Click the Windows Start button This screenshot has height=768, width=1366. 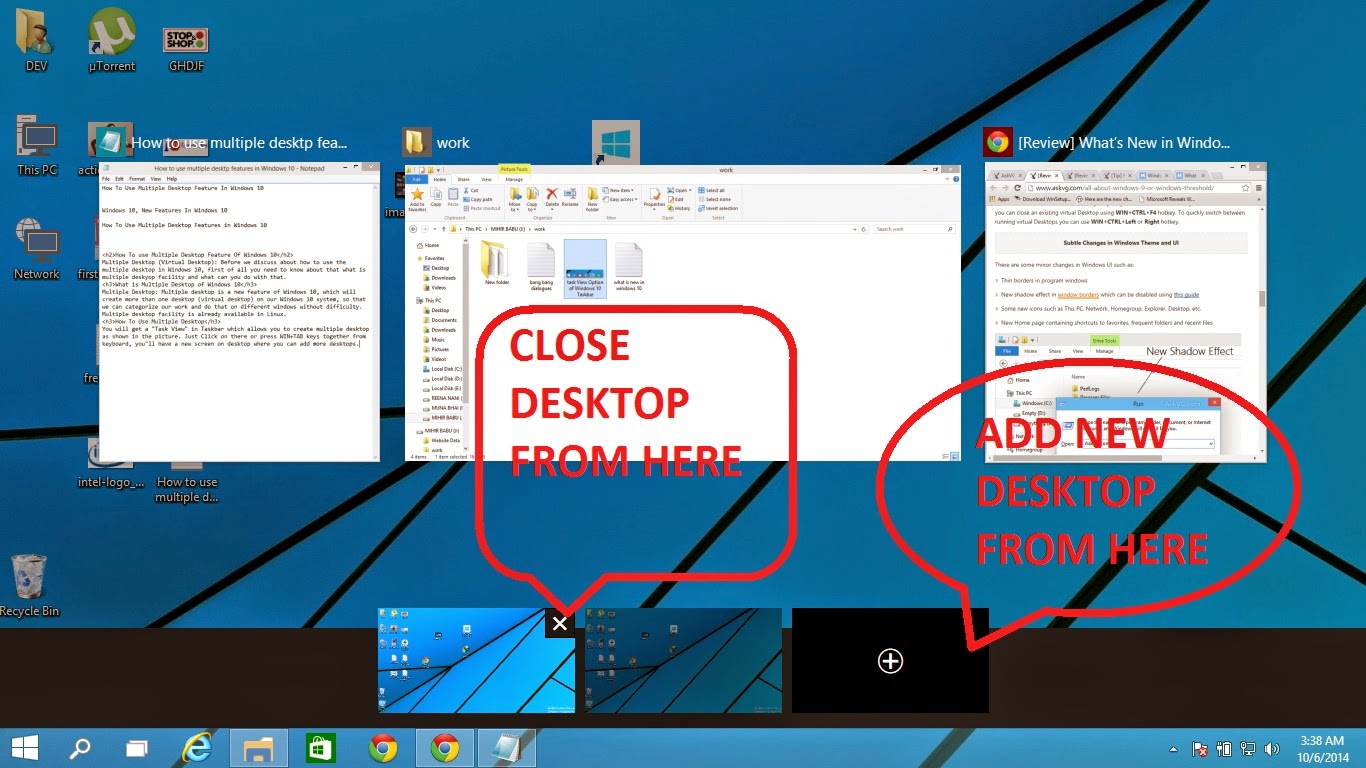point(25,748)
